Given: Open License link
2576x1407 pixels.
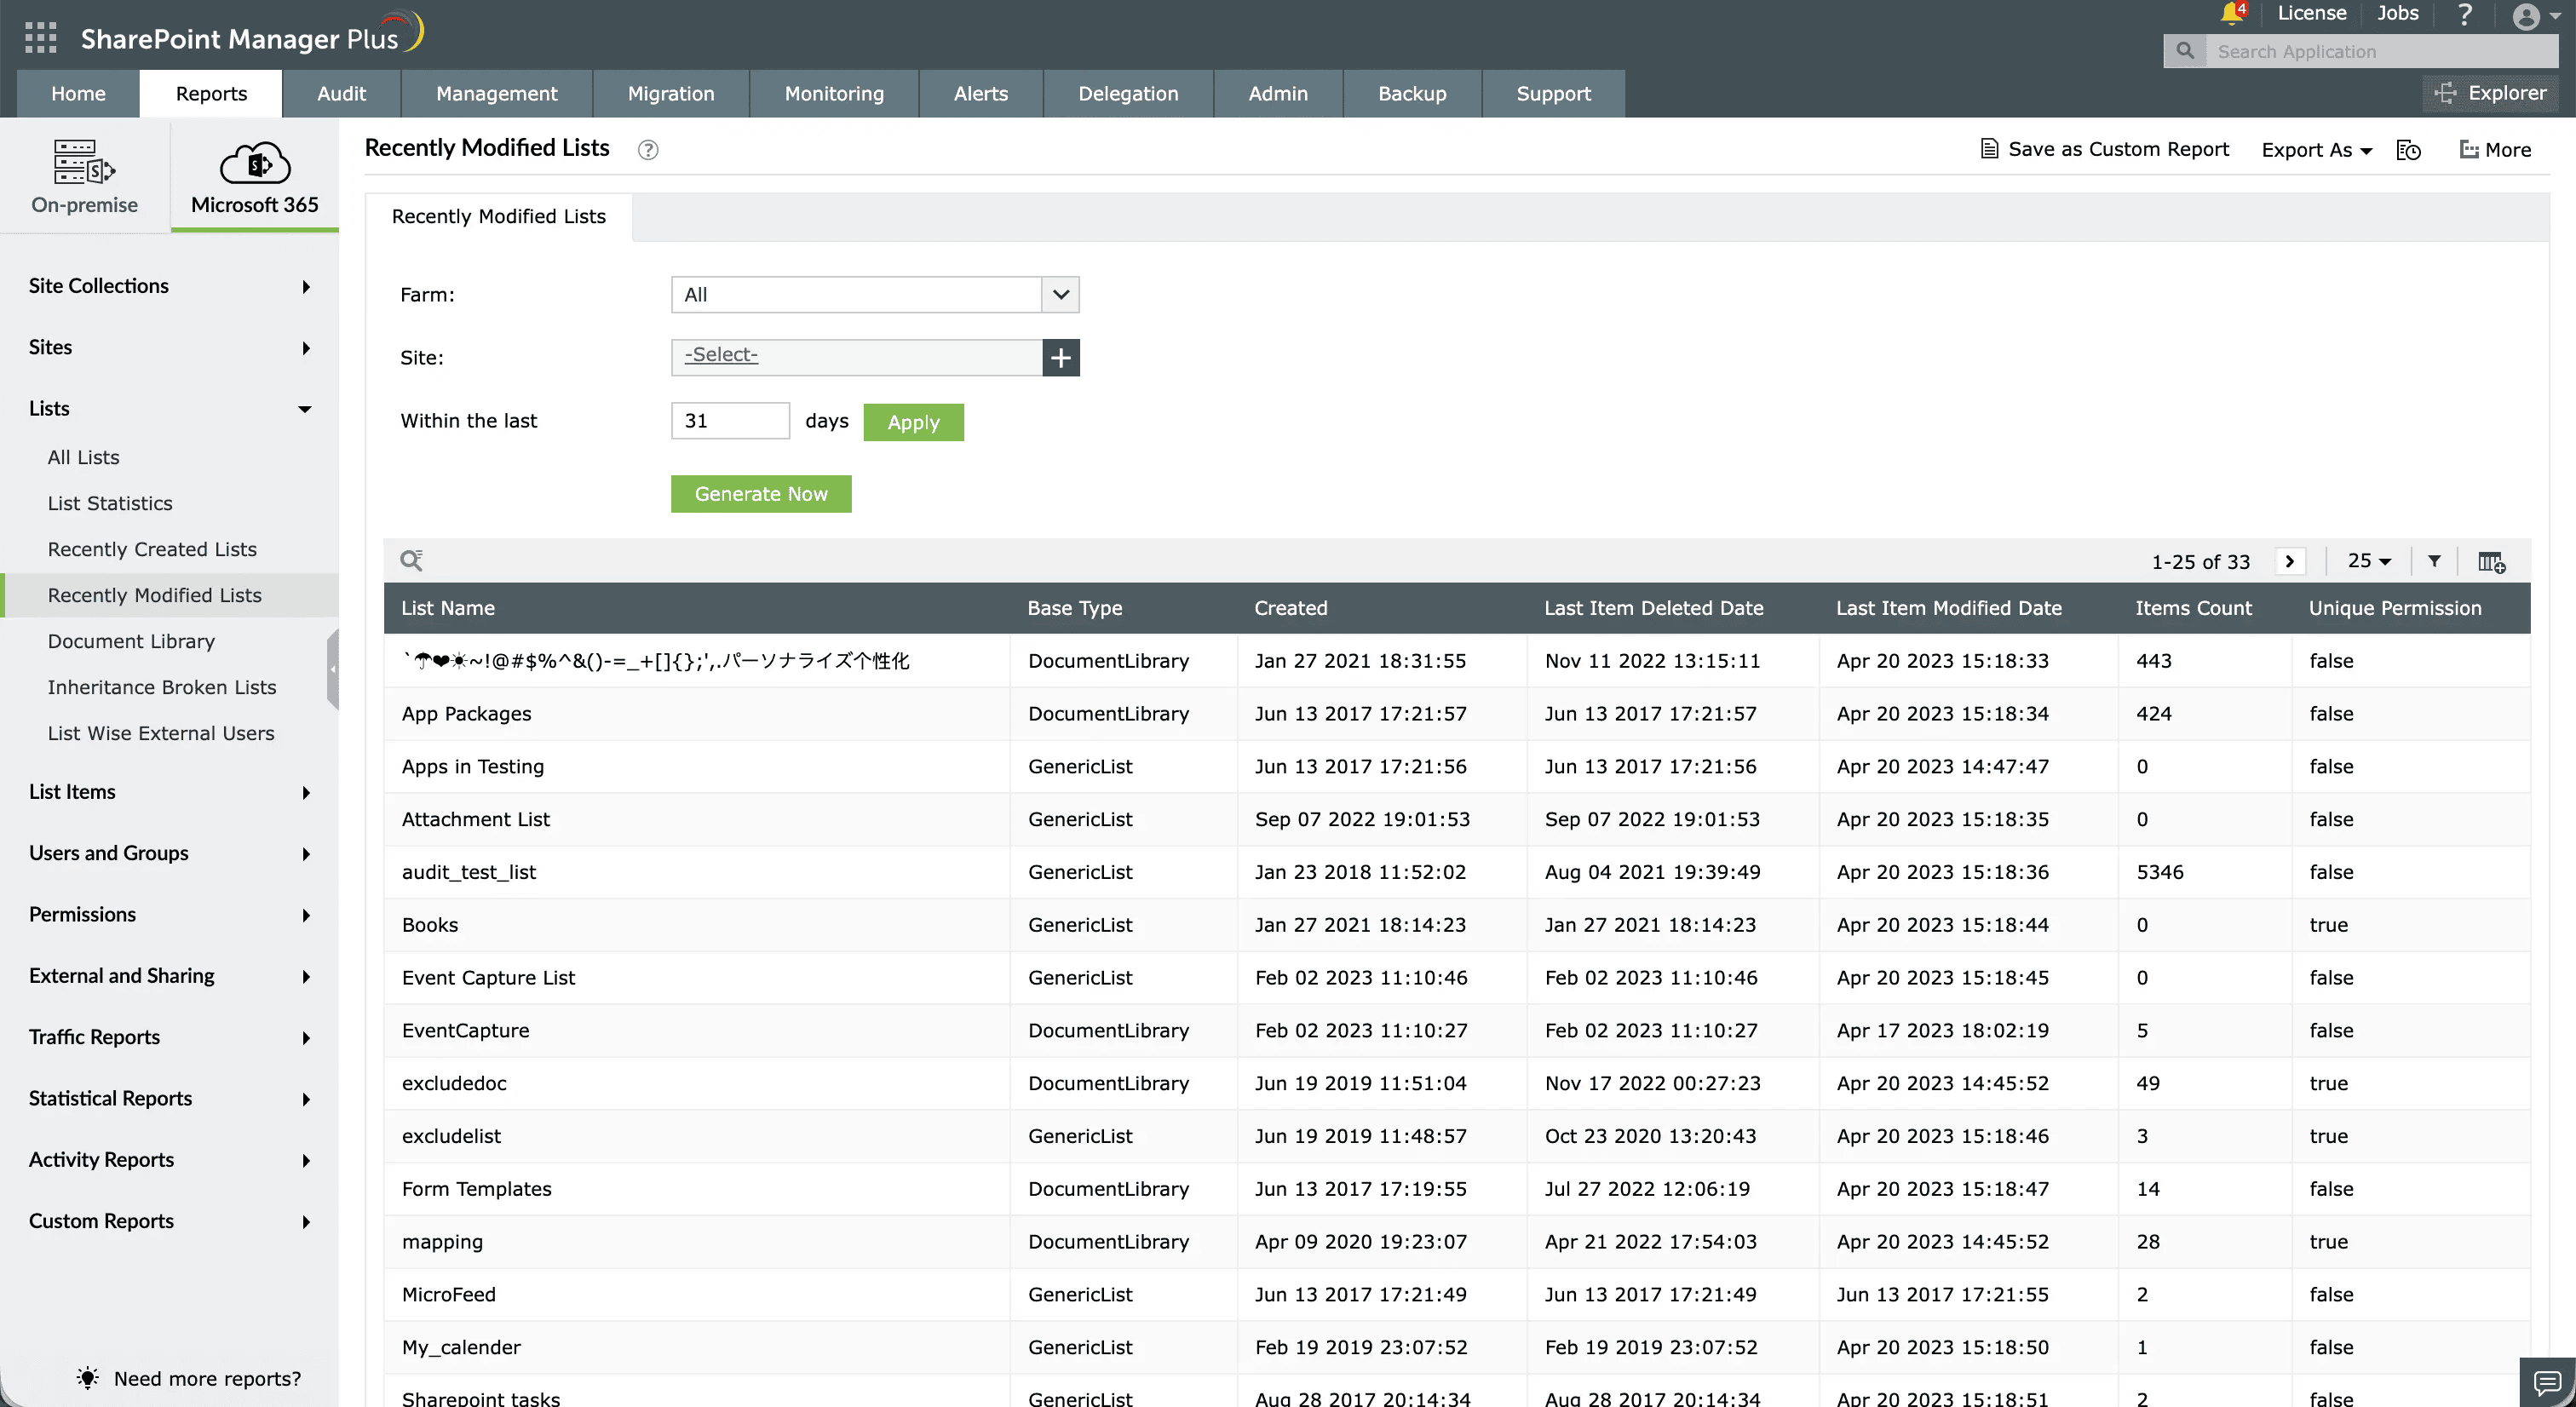Looking at the screenshot, I should (2312, 13).
